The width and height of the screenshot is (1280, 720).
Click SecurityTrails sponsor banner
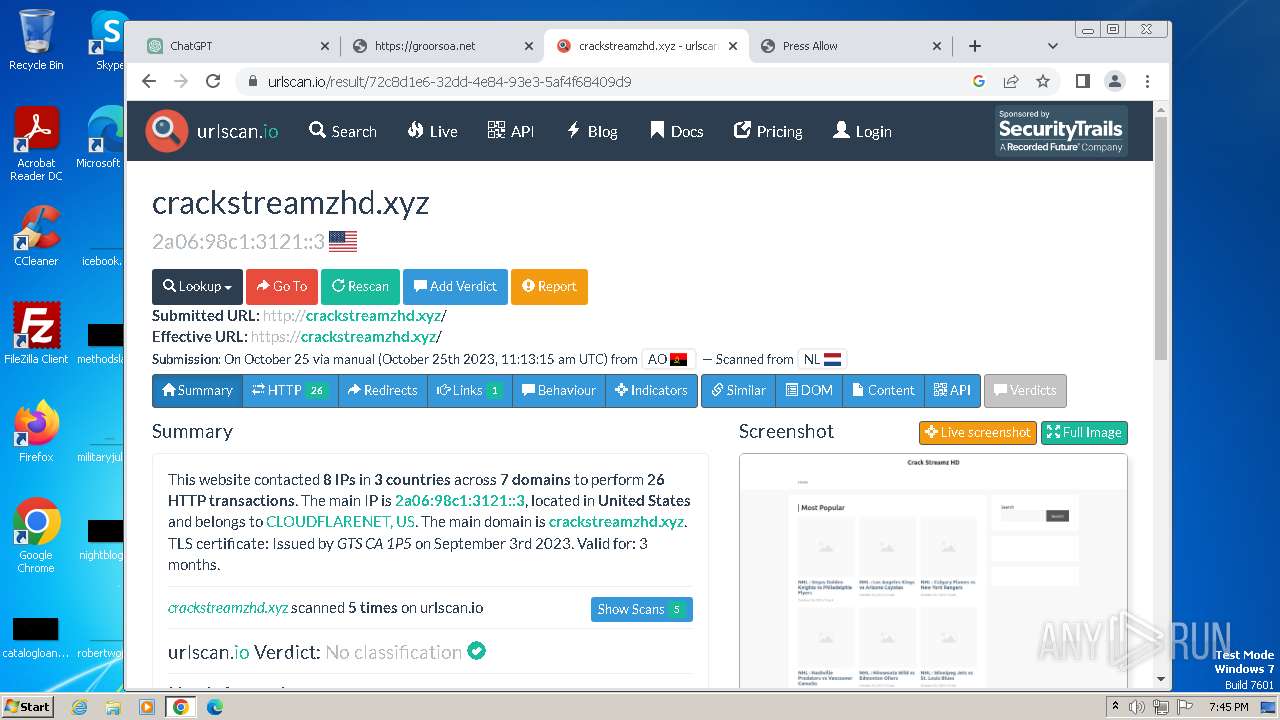coord(1060,131)
